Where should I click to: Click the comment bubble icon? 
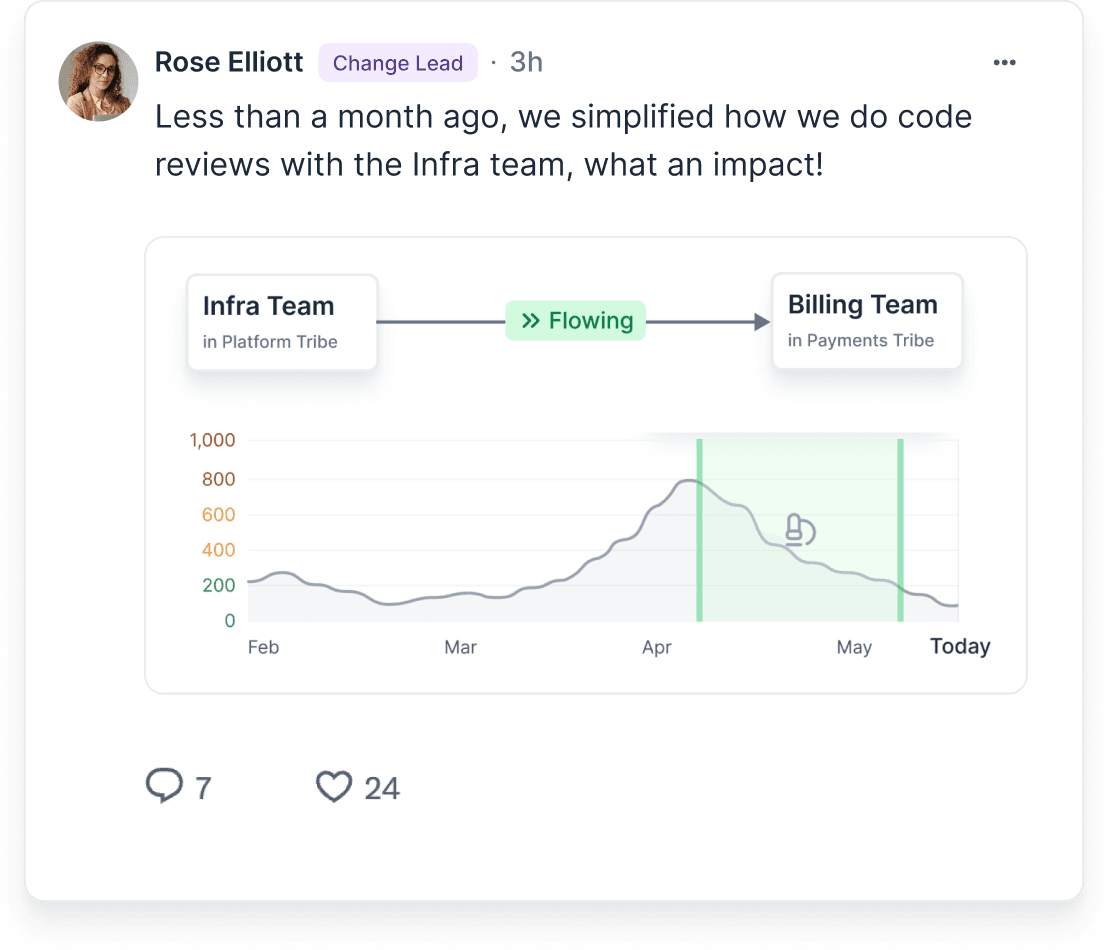click(x=164, y=785)
